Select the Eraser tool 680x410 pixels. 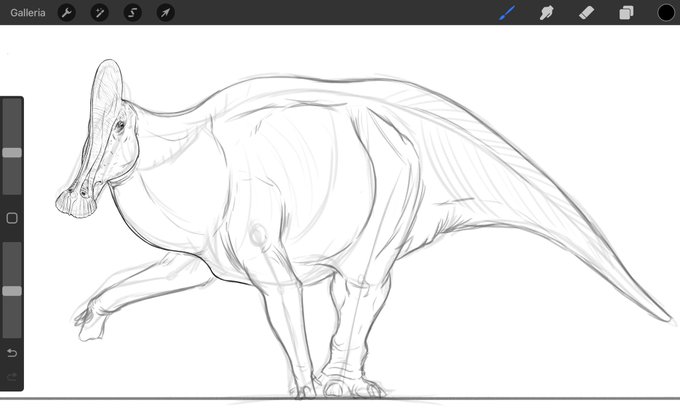point(586,13)
